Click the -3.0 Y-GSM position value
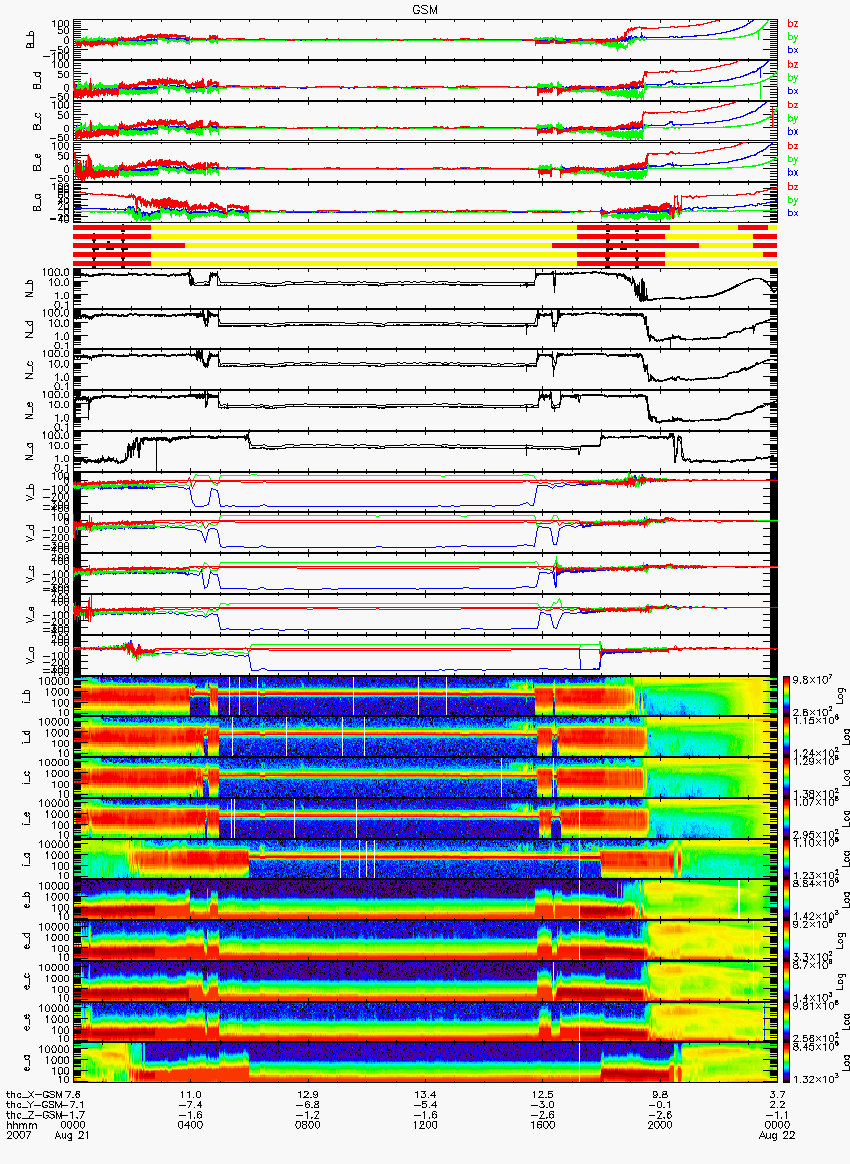Screen dimensions: 850x1164 click(x=542, y=1105)
